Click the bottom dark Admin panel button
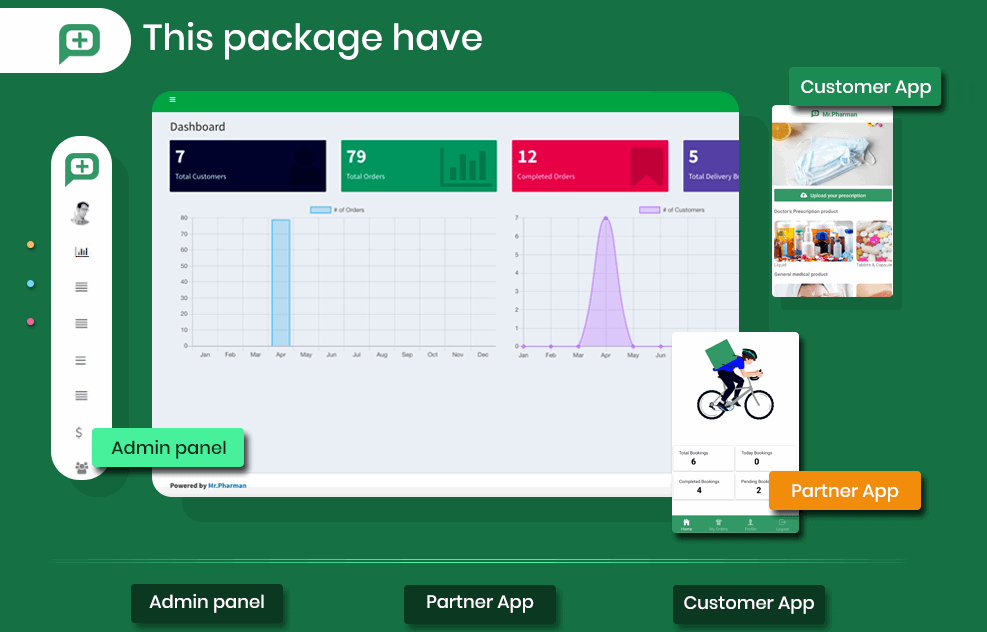Viewport: 987px width, 632px height. (207, 603)
